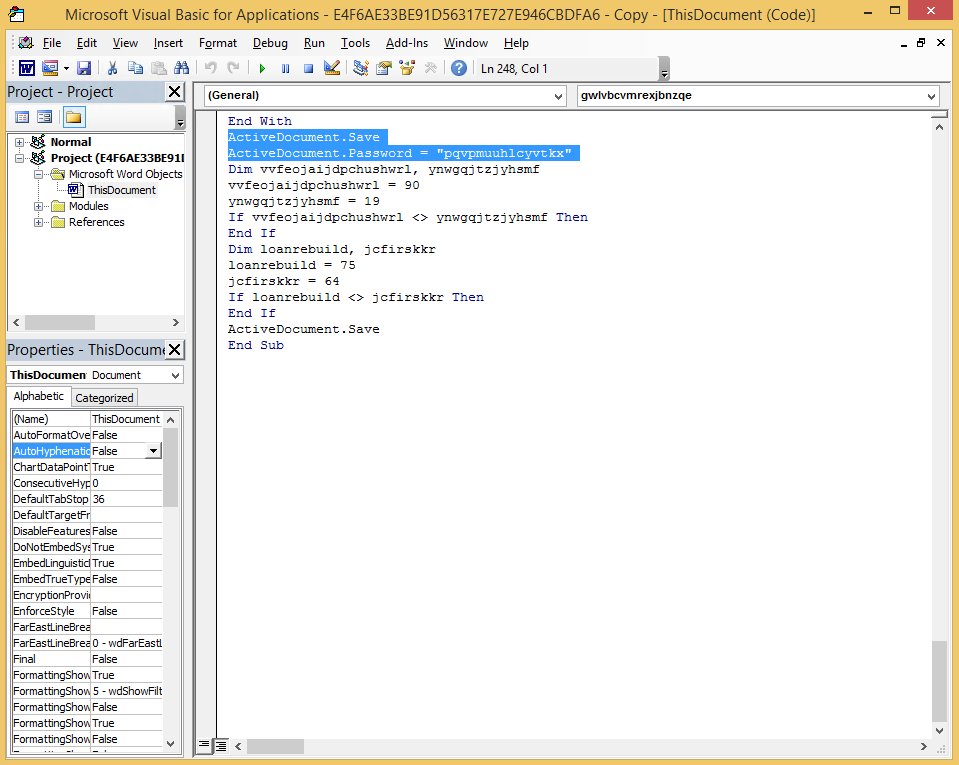
Task: Open the Help menu
Action: point(516,43)
